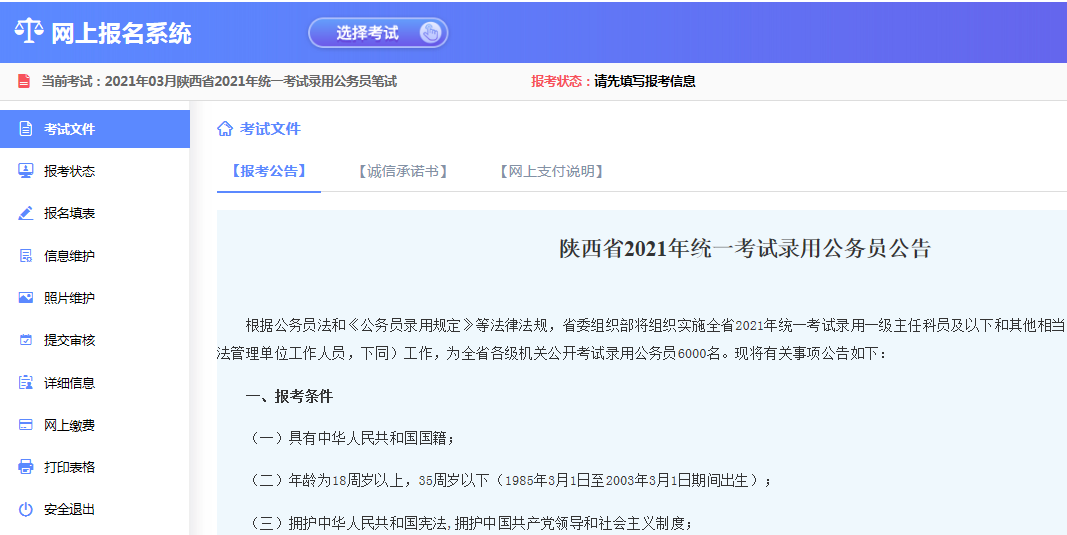Viewport: 1067px width, 535px height.
Task: Click the line （三）拥护中华人民共和国宪法
Action: (470, 523)
